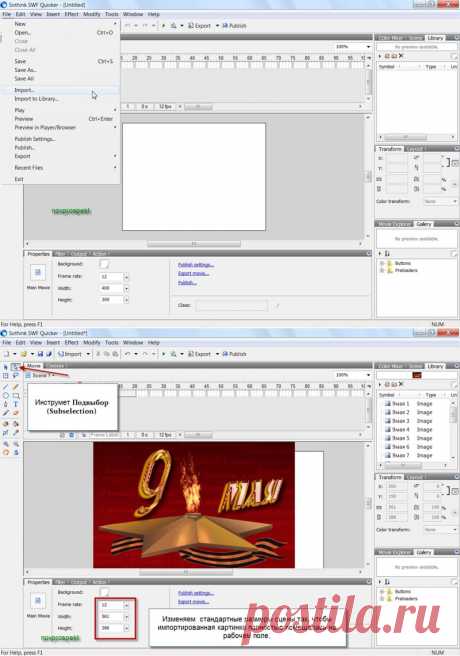
Task: Click the Background color swatch in the File-menu window
Action: 105,264
